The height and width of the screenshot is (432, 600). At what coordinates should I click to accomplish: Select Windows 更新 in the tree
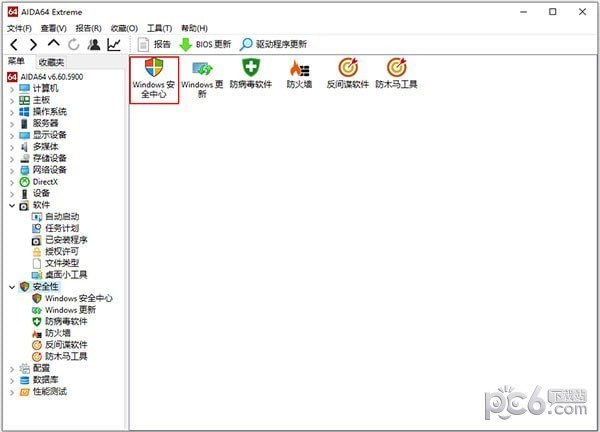[x=64, y=310]
